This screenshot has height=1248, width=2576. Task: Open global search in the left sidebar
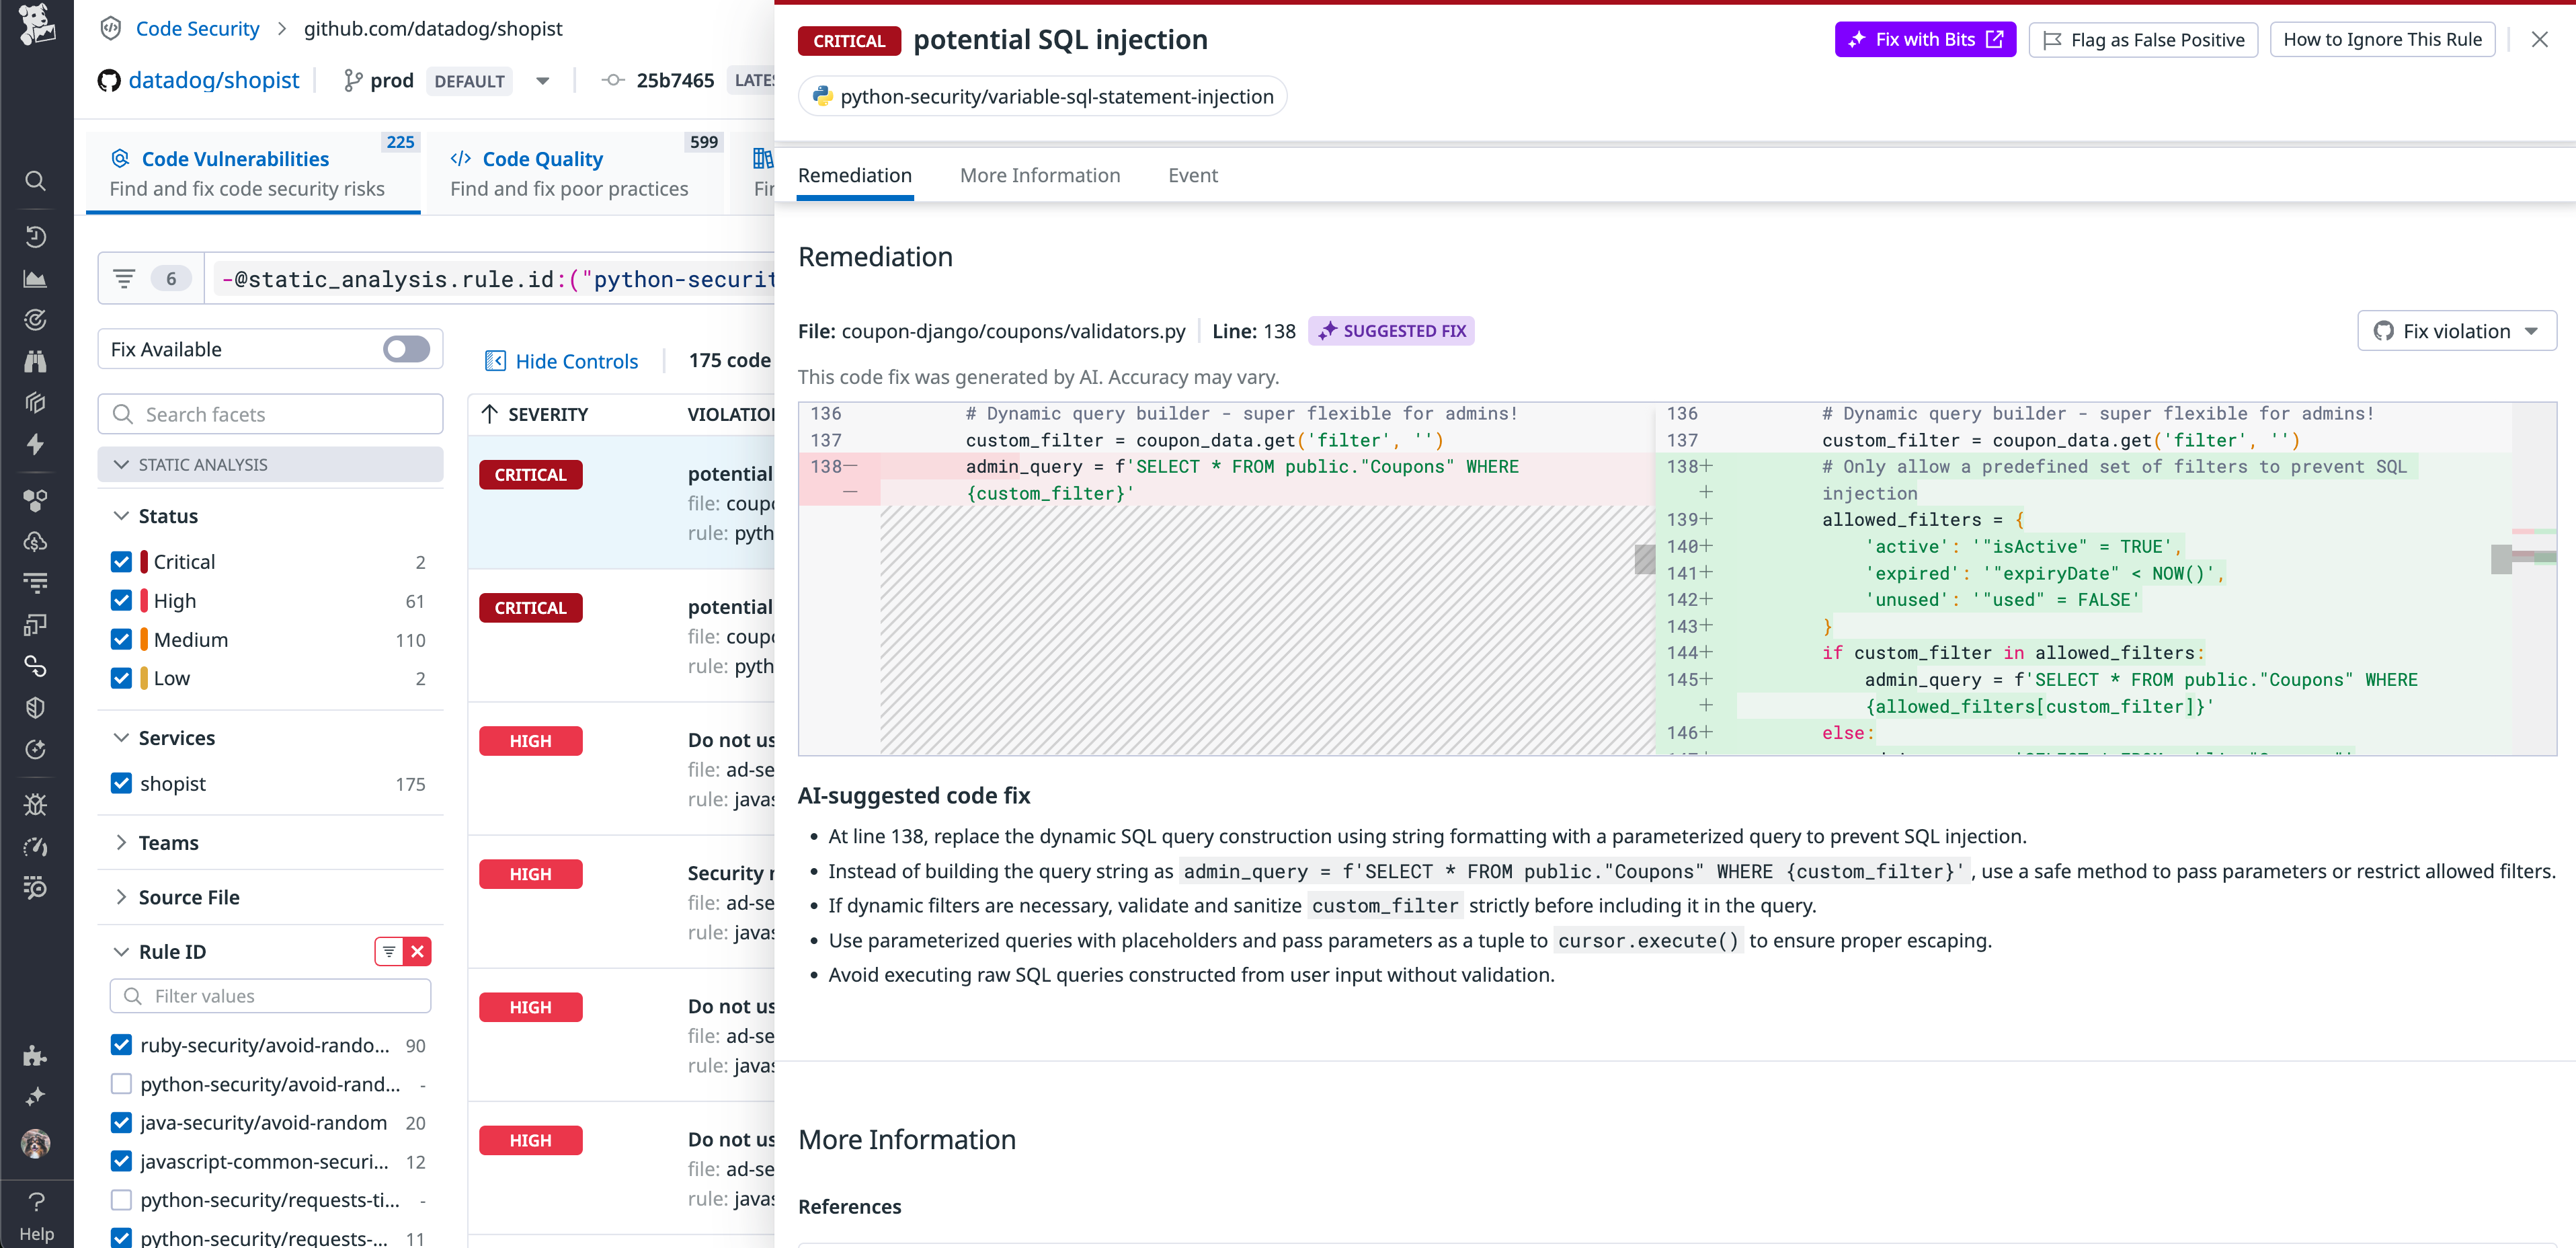[x=36, y=181]
